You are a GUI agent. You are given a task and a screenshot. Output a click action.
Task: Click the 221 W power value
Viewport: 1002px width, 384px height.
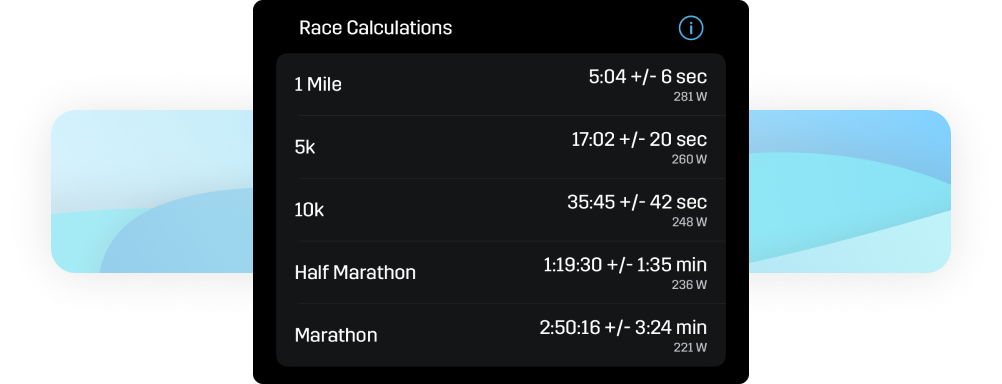point(690,348)
